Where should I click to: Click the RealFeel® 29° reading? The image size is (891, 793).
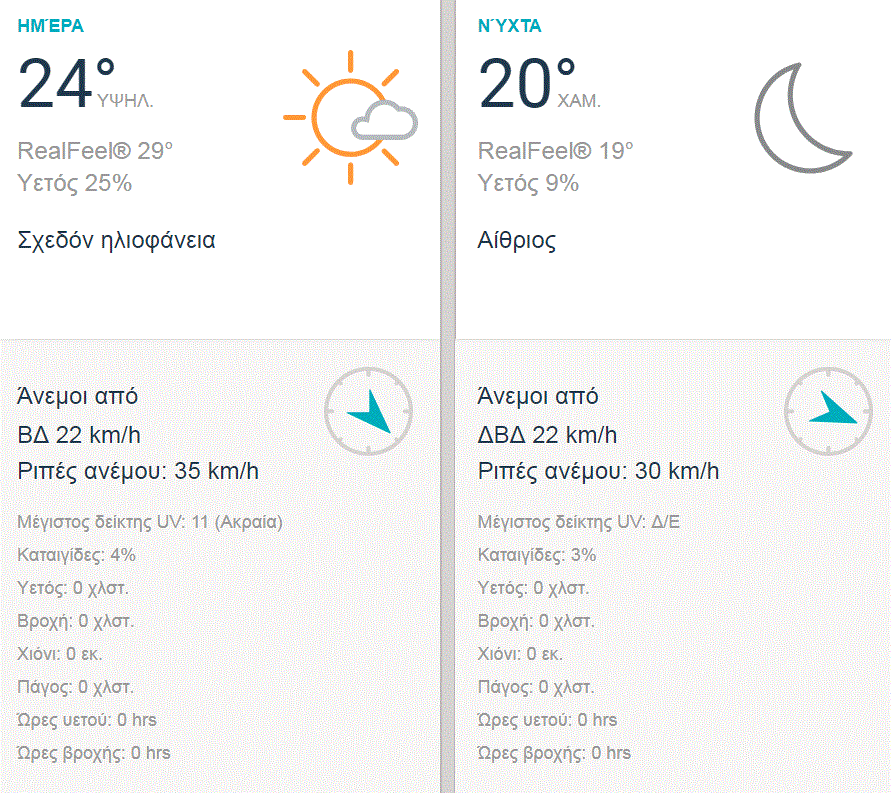(x=96, y=151)
